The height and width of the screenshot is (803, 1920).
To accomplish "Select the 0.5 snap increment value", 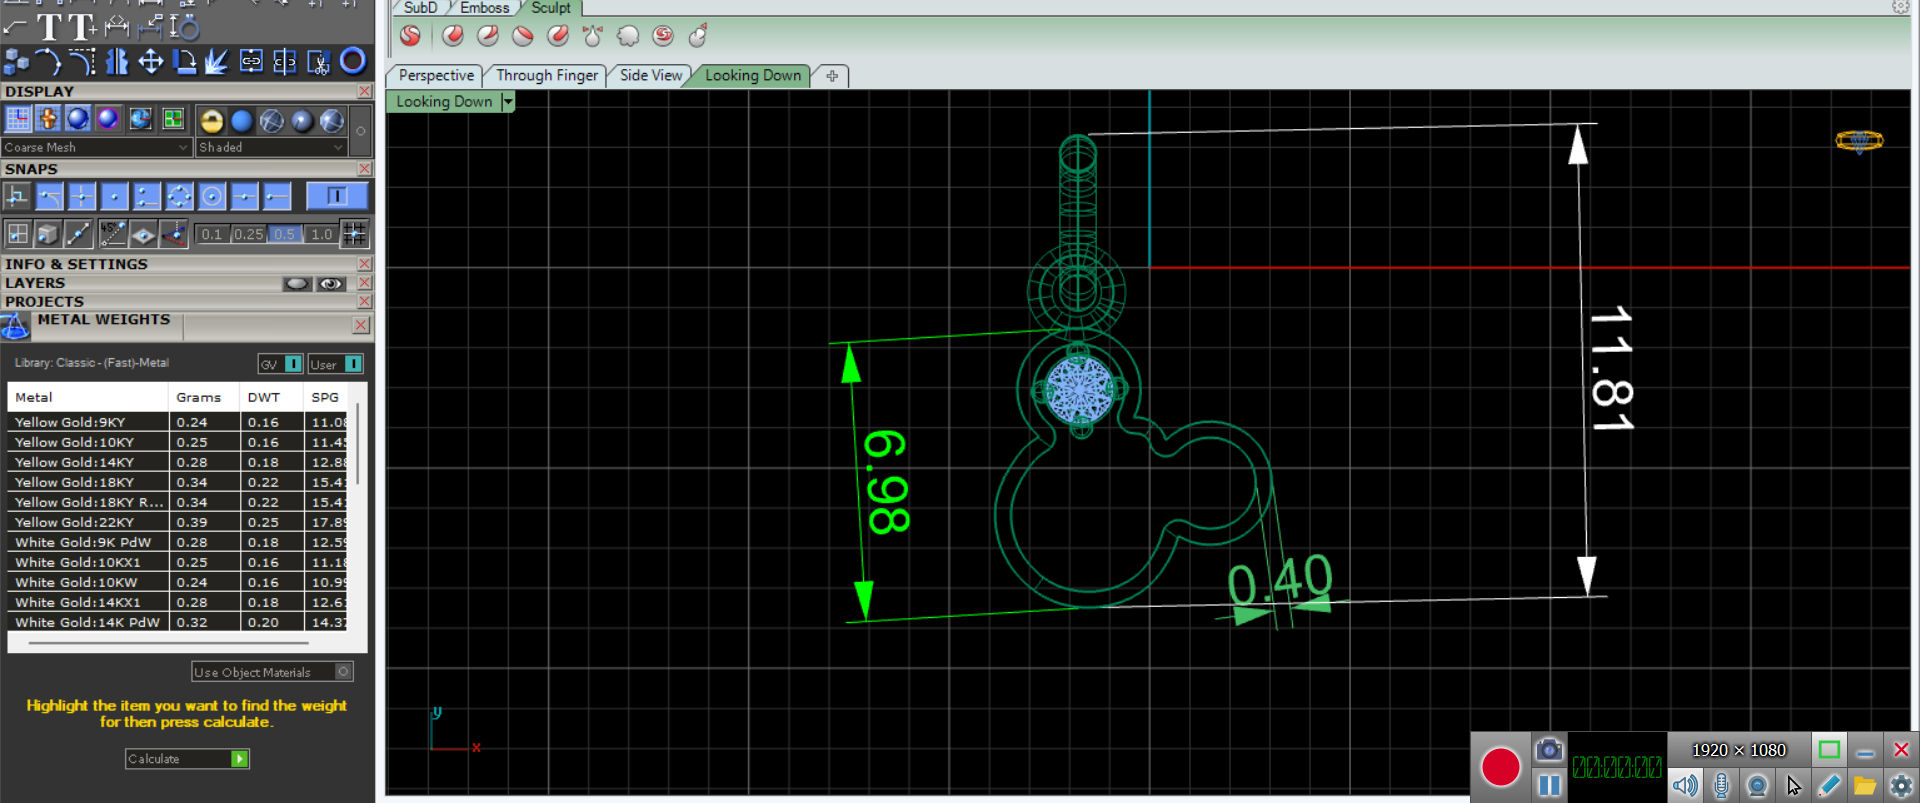I will click(285, 234).
